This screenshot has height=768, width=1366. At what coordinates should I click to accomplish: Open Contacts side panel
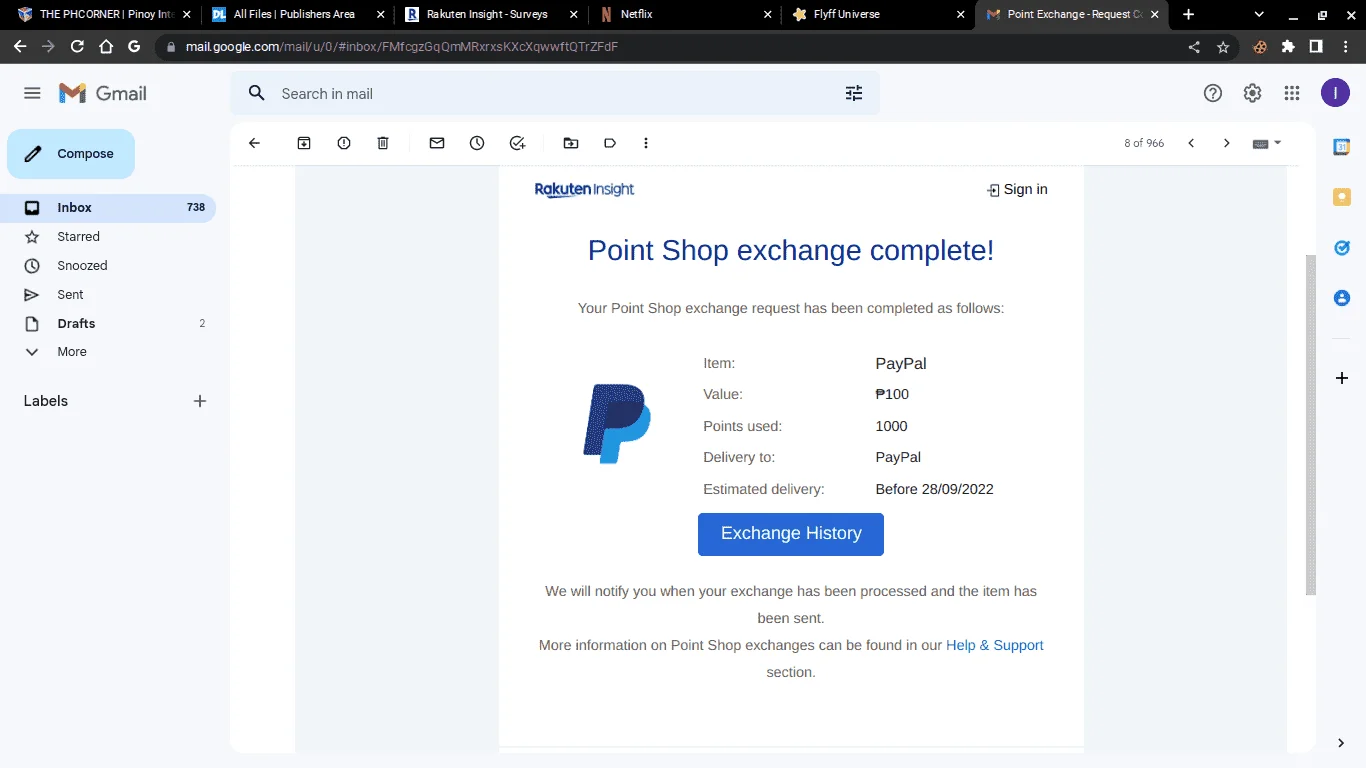pos(1342,298)
